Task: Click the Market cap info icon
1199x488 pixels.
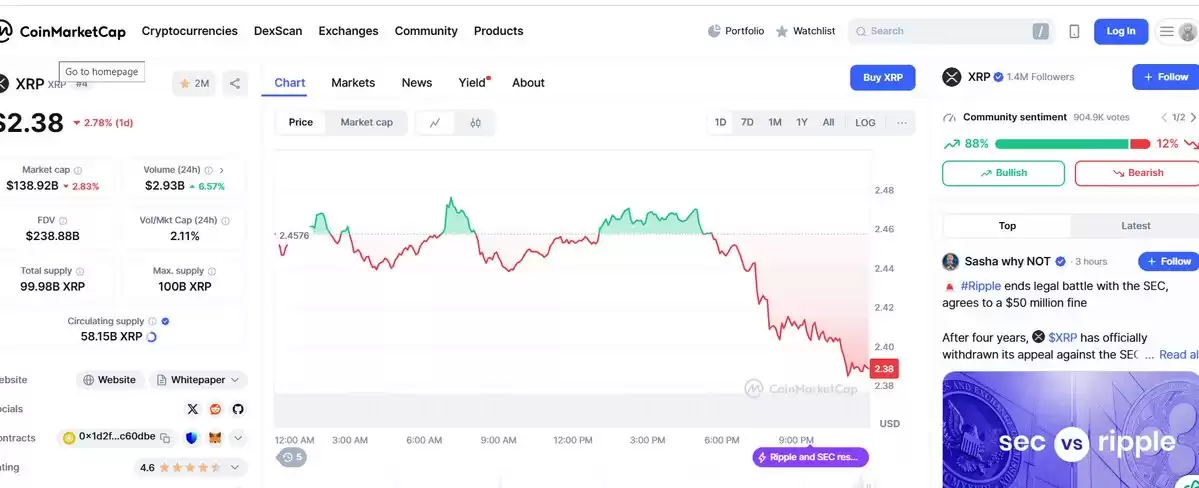Action: 78,171
